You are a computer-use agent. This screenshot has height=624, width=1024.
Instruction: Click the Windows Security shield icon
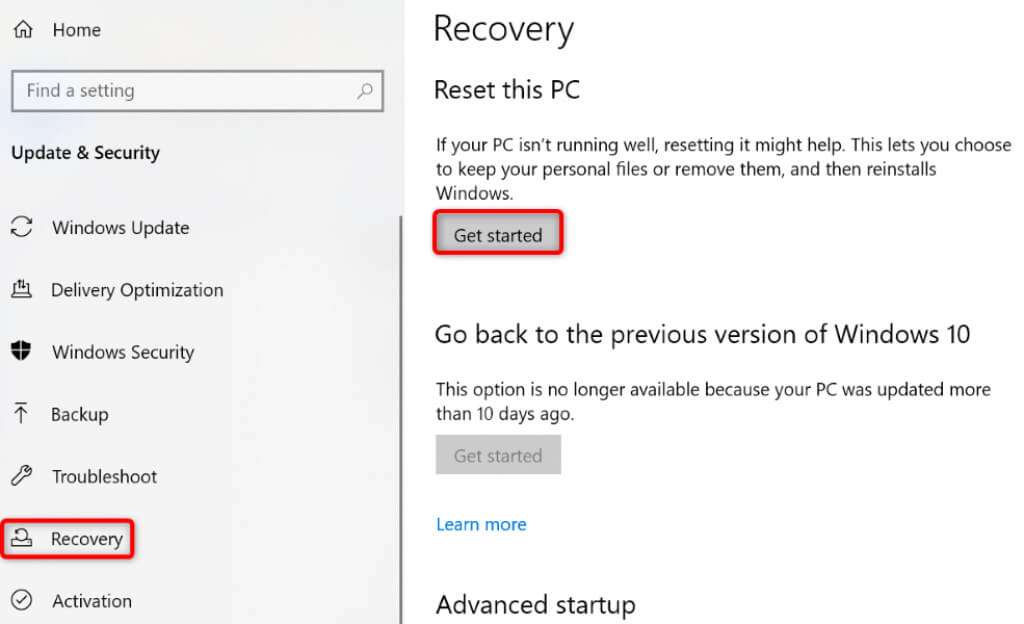[21, 352]
